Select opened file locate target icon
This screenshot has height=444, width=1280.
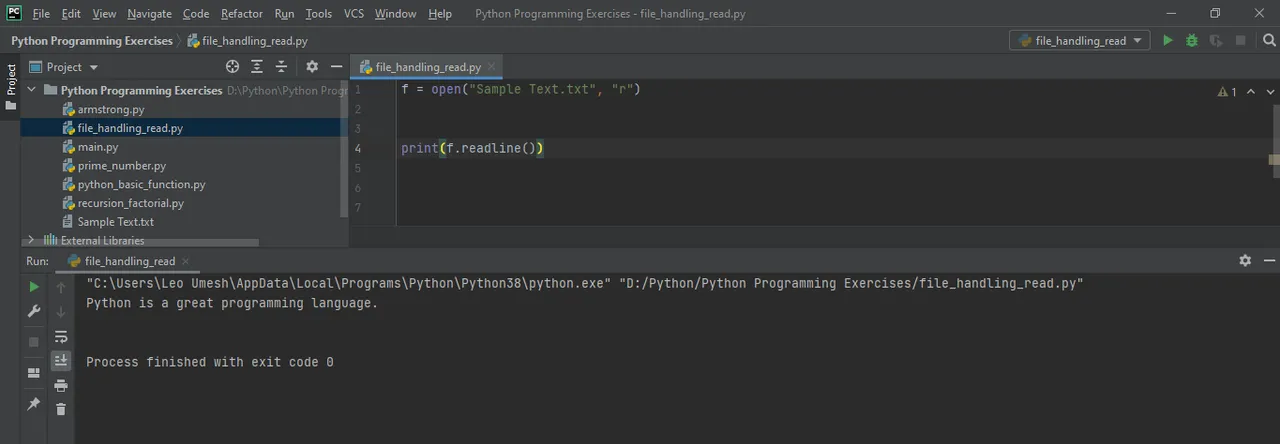[233, 67]
